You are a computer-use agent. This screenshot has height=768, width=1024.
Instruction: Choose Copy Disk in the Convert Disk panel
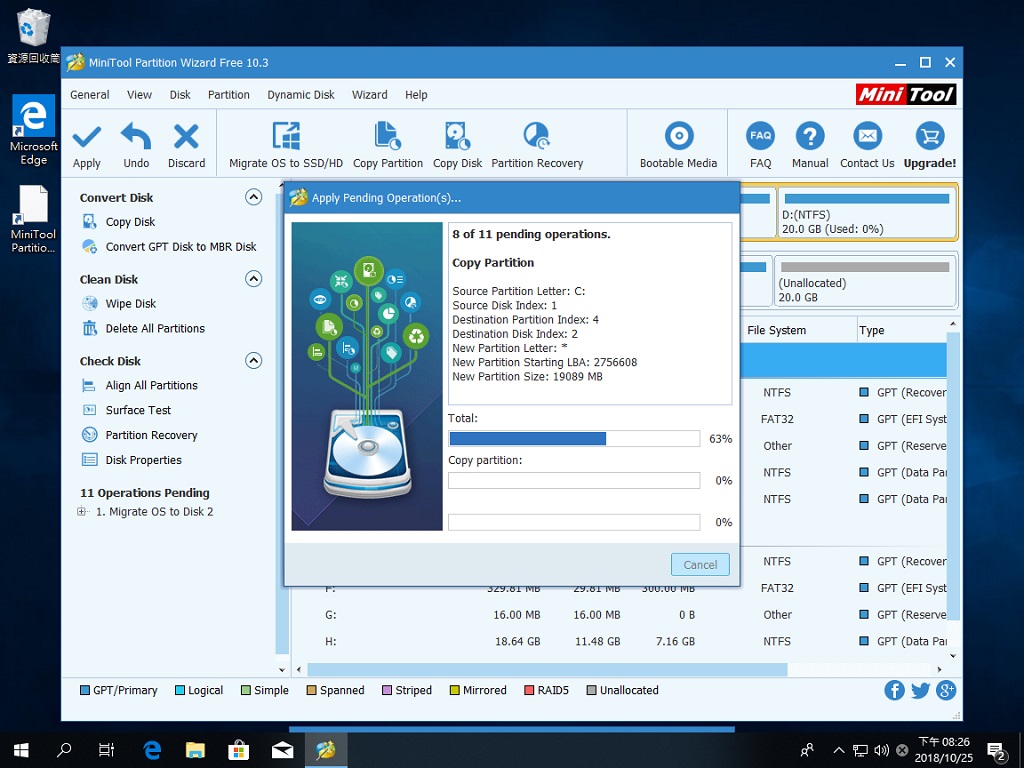[x=130, y=222]
